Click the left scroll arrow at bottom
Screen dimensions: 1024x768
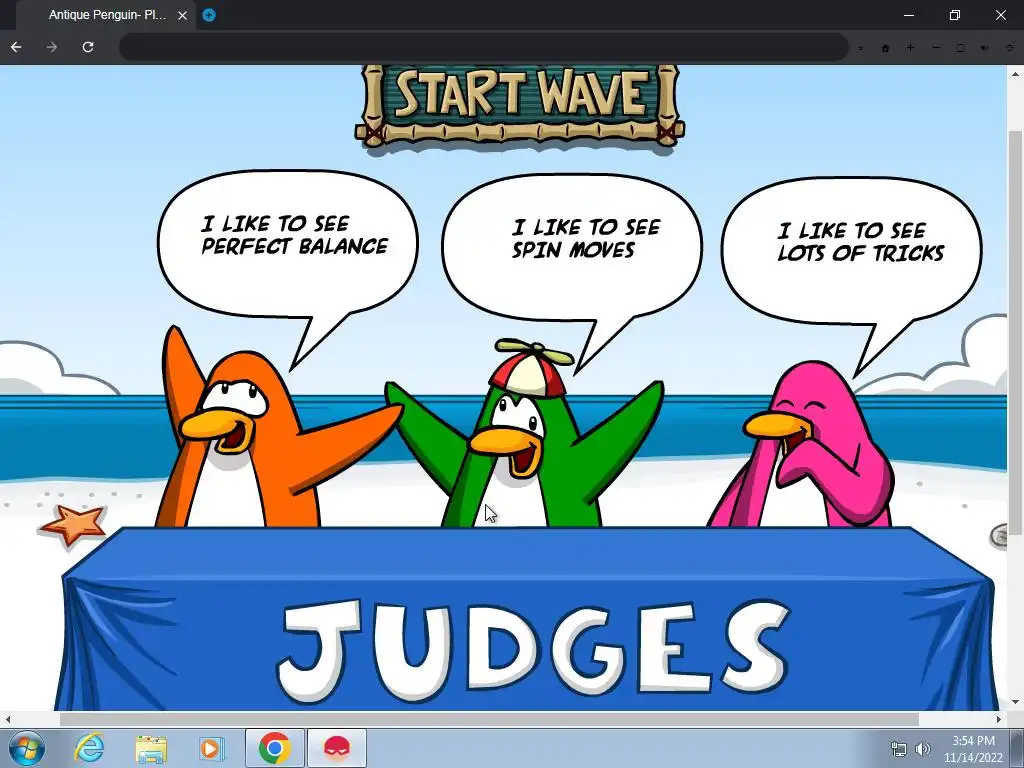point(7,719)
